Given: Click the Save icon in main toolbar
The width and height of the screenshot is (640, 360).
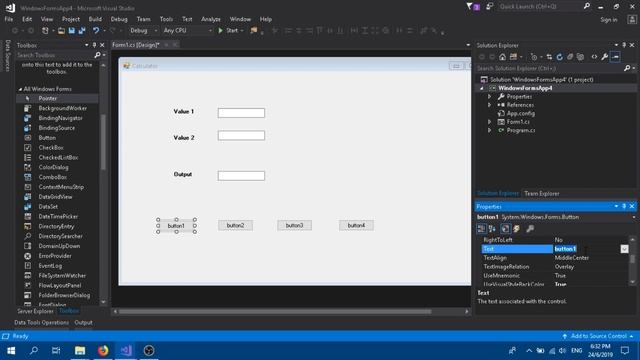Looking at the screenshot, I should point(72,31).
